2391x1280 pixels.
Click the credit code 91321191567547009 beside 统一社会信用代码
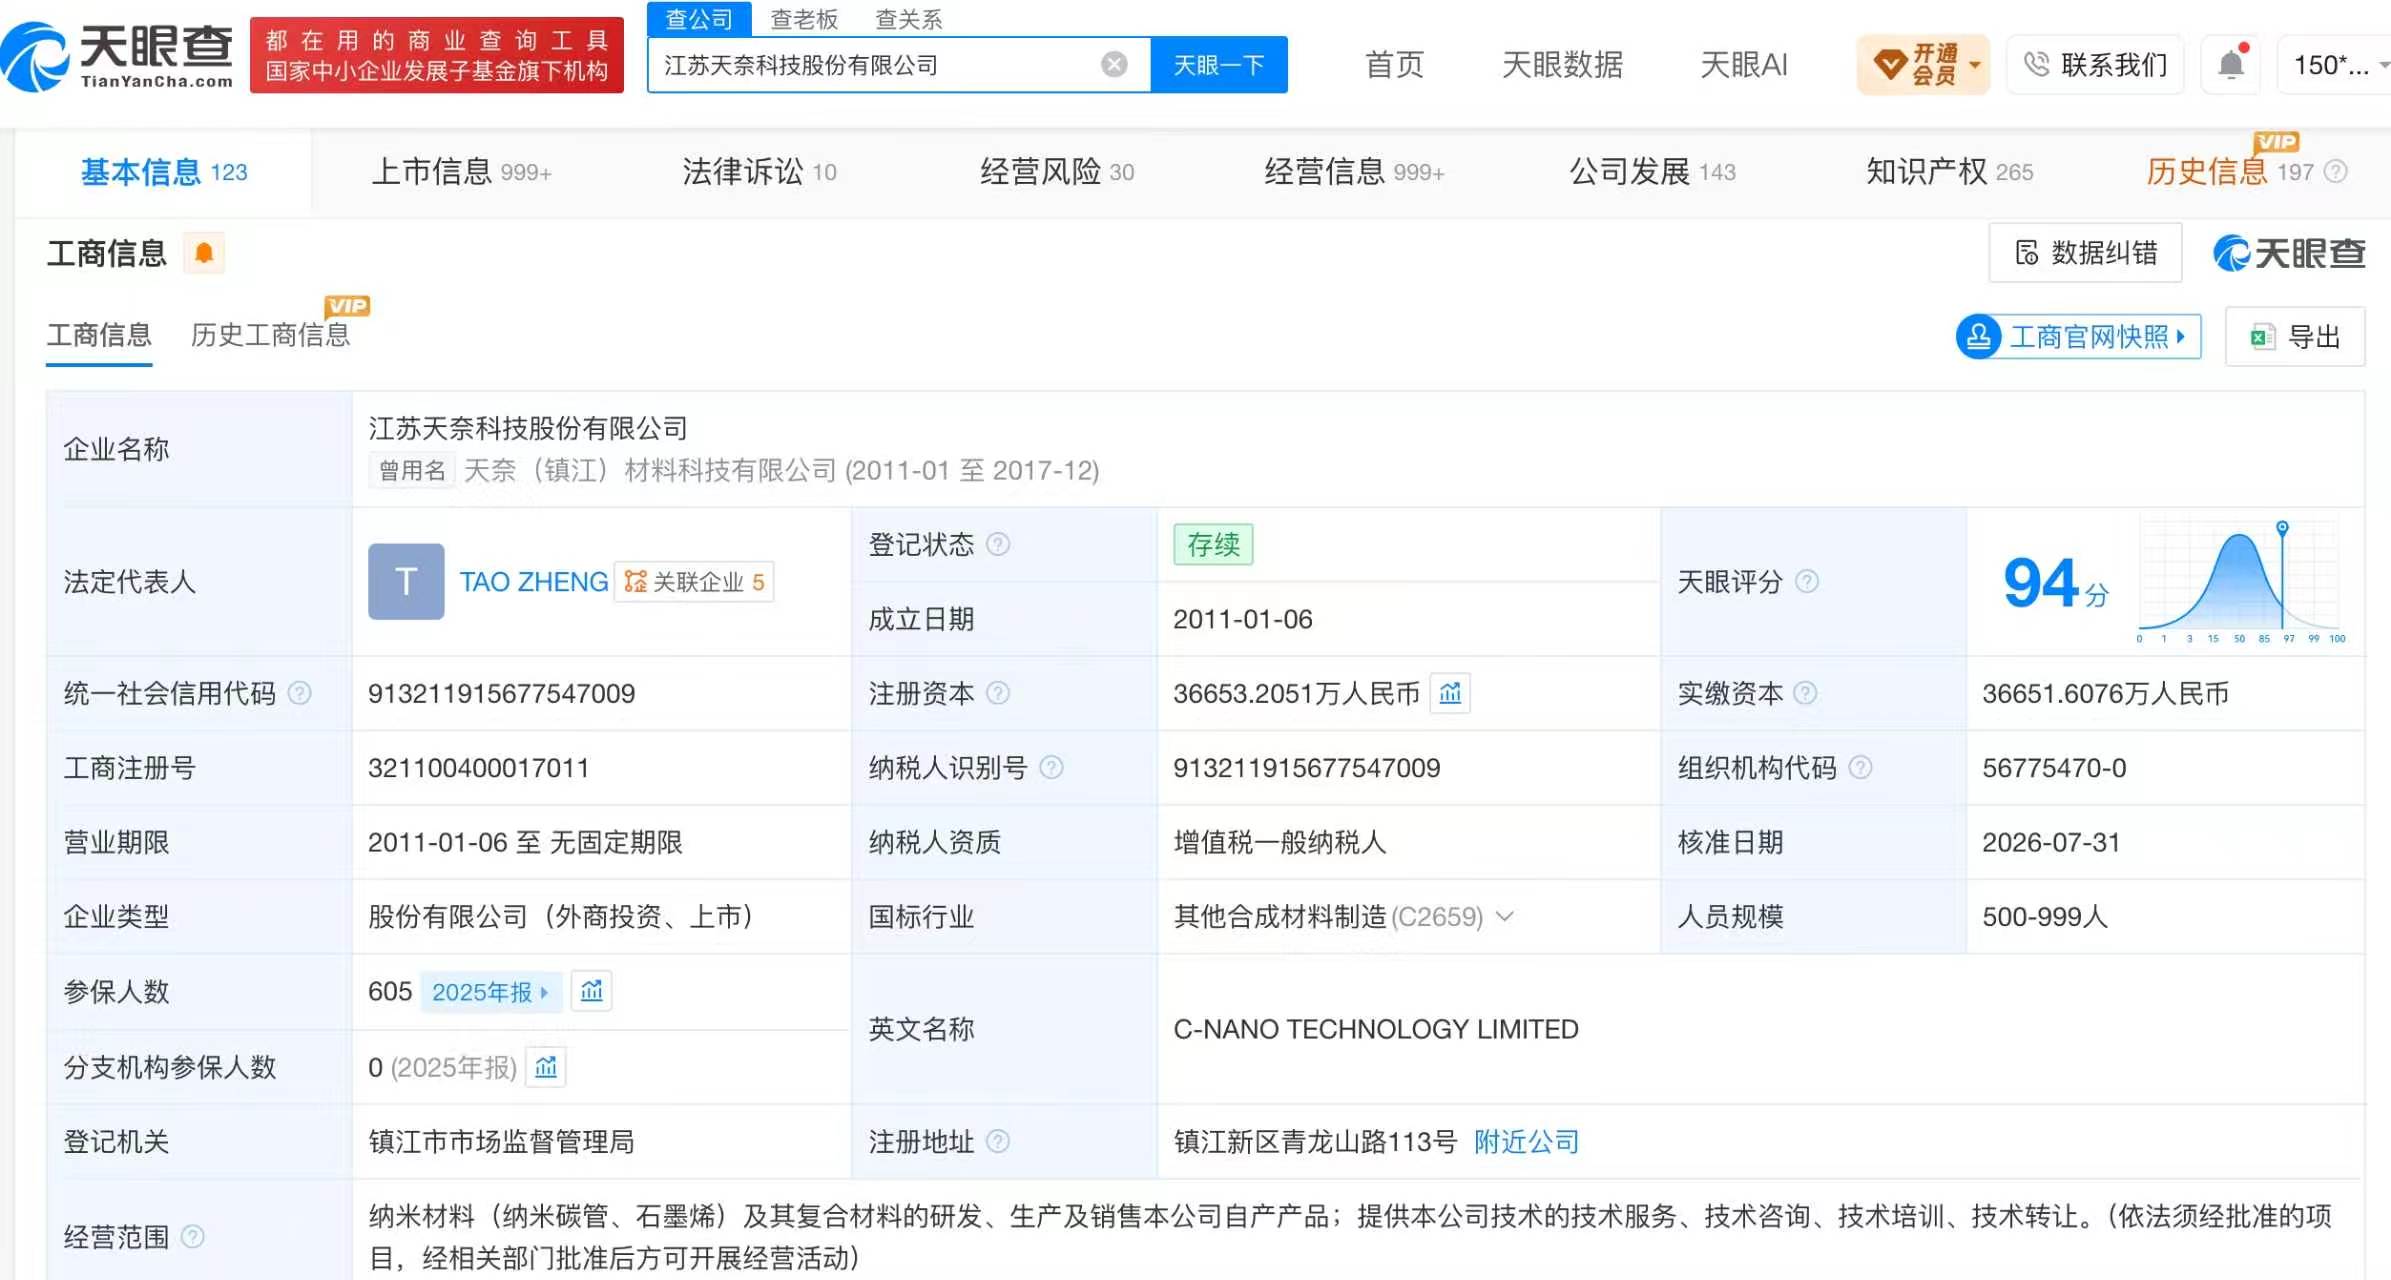click(502, 693)
